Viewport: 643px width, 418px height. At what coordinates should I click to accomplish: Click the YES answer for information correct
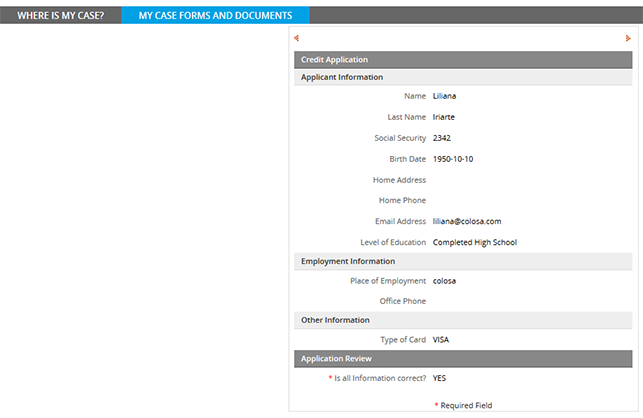(440, 379)
